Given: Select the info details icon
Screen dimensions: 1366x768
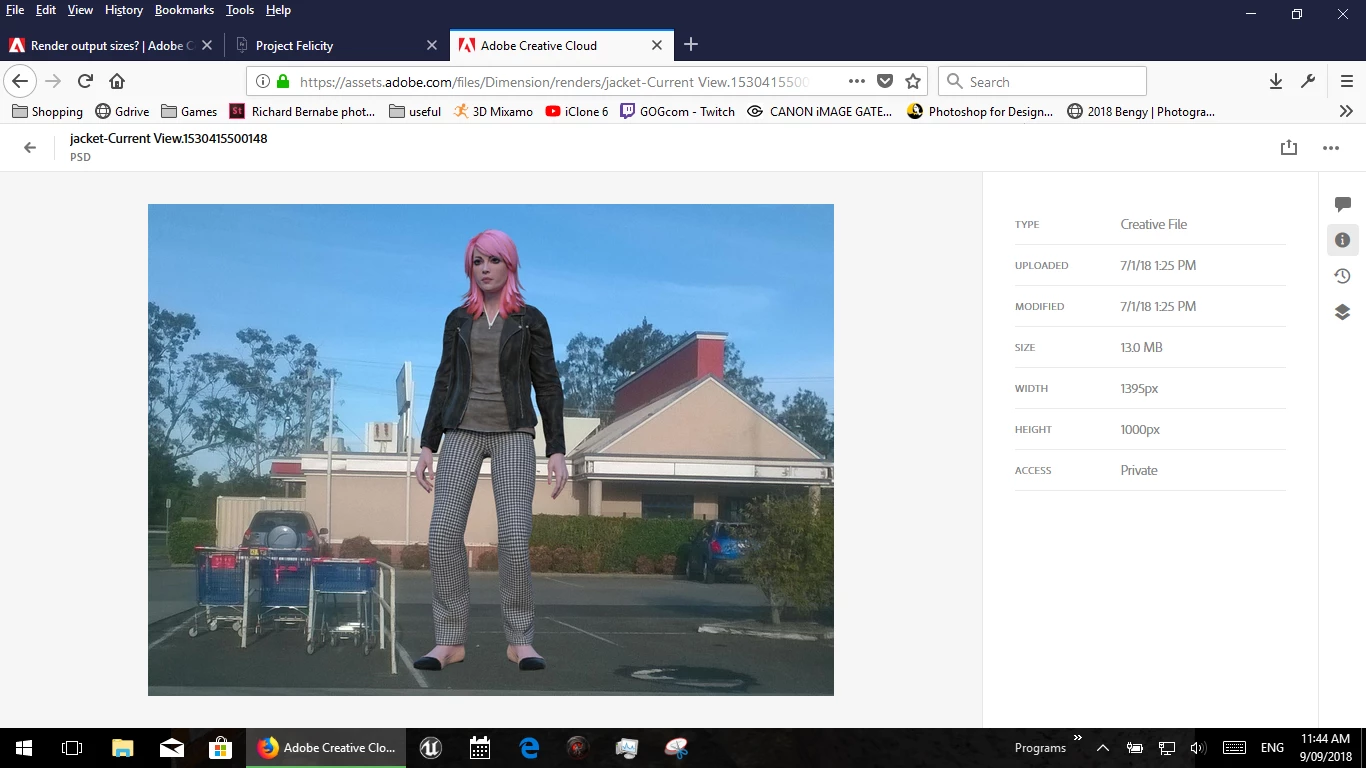Looking at the screenshot, I should click(1342, 240).
